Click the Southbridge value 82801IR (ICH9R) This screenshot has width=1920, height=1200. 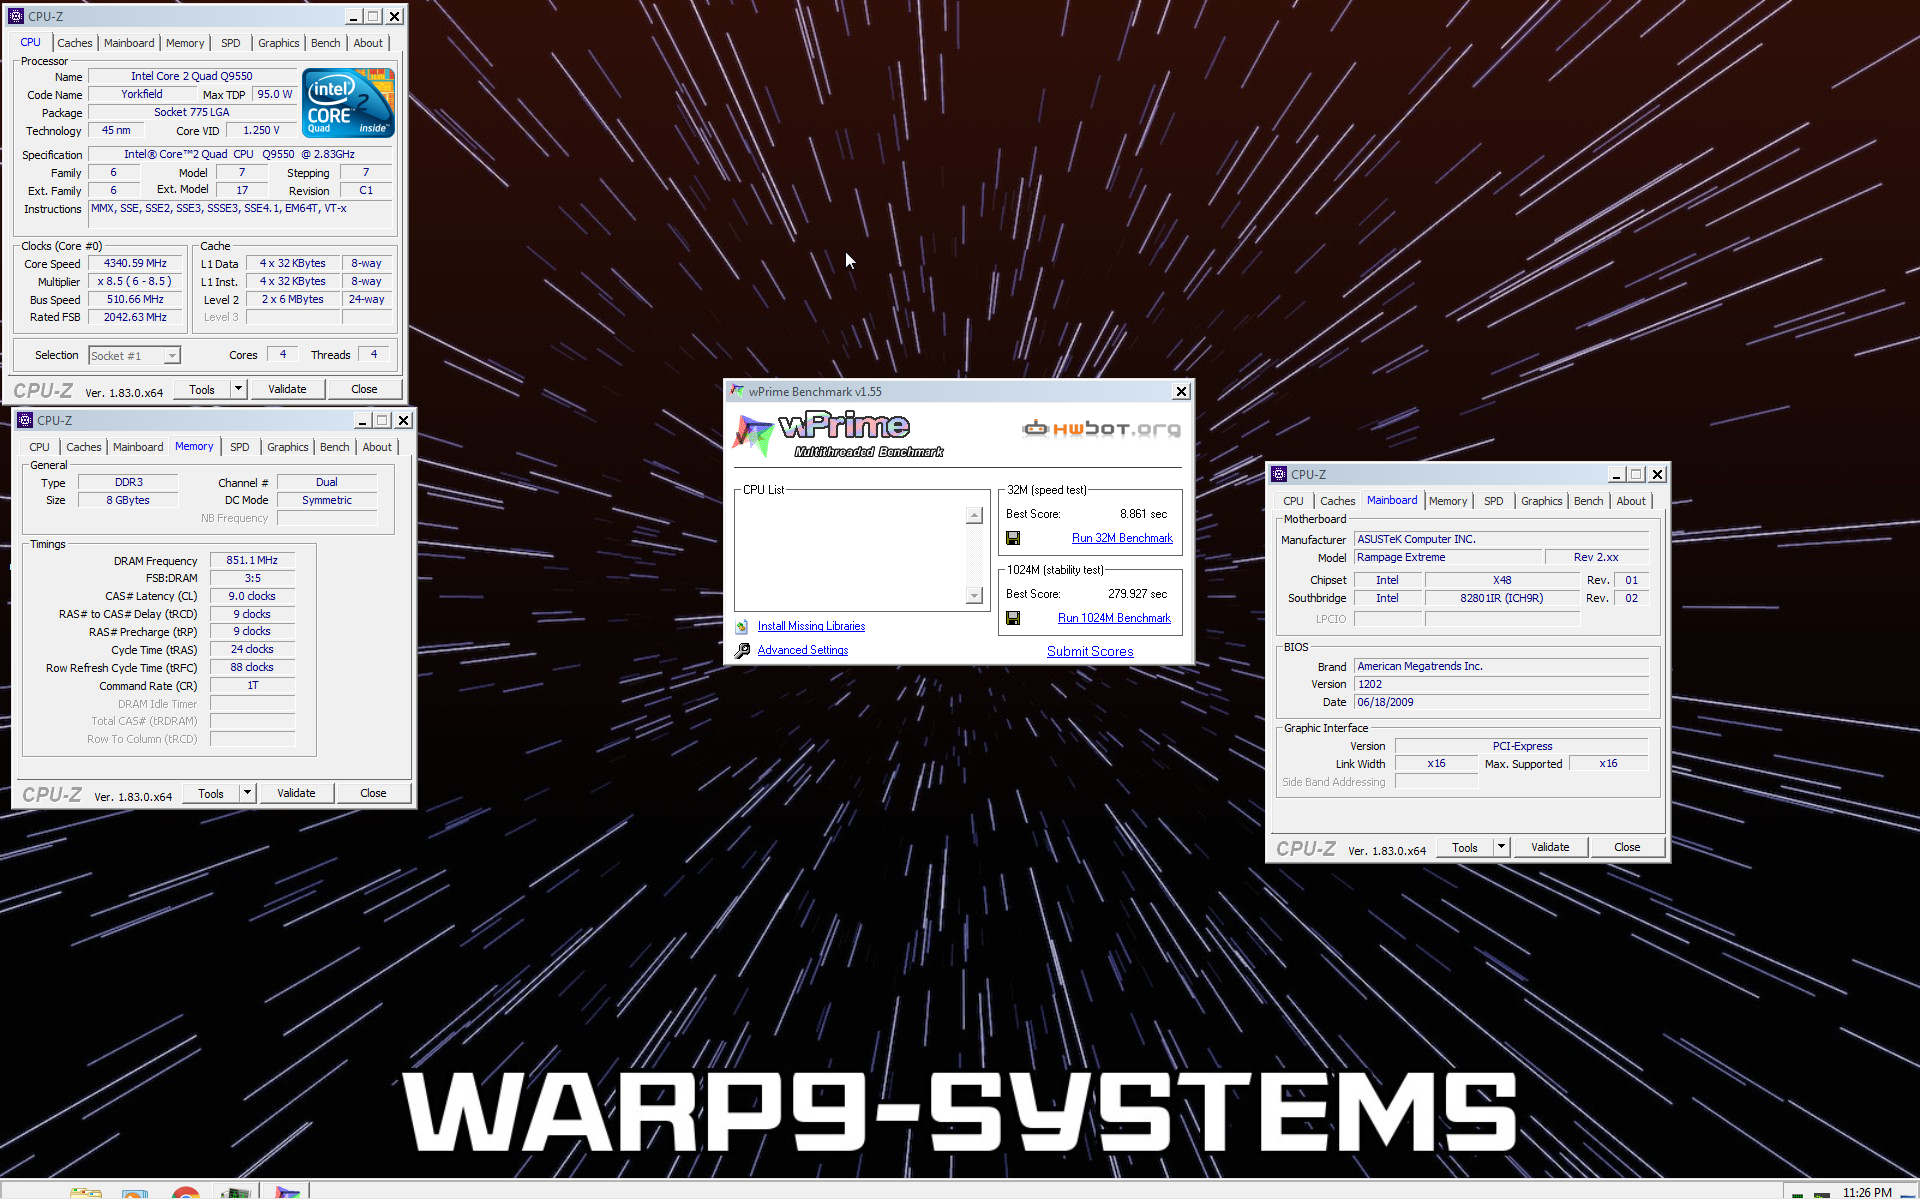1502,599
